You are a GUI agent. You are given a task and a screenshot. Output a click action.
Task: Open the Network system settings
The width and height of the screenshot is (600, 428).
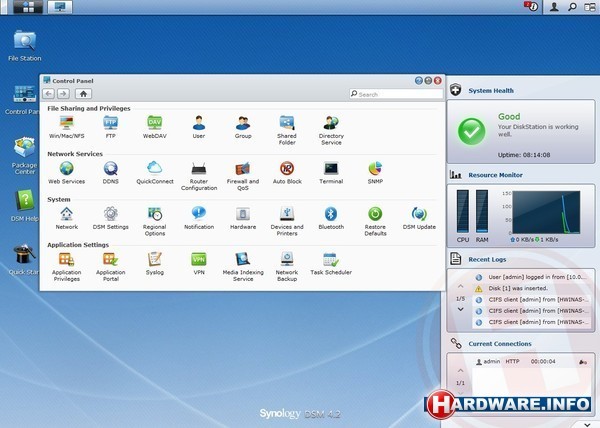pos(67,218)
